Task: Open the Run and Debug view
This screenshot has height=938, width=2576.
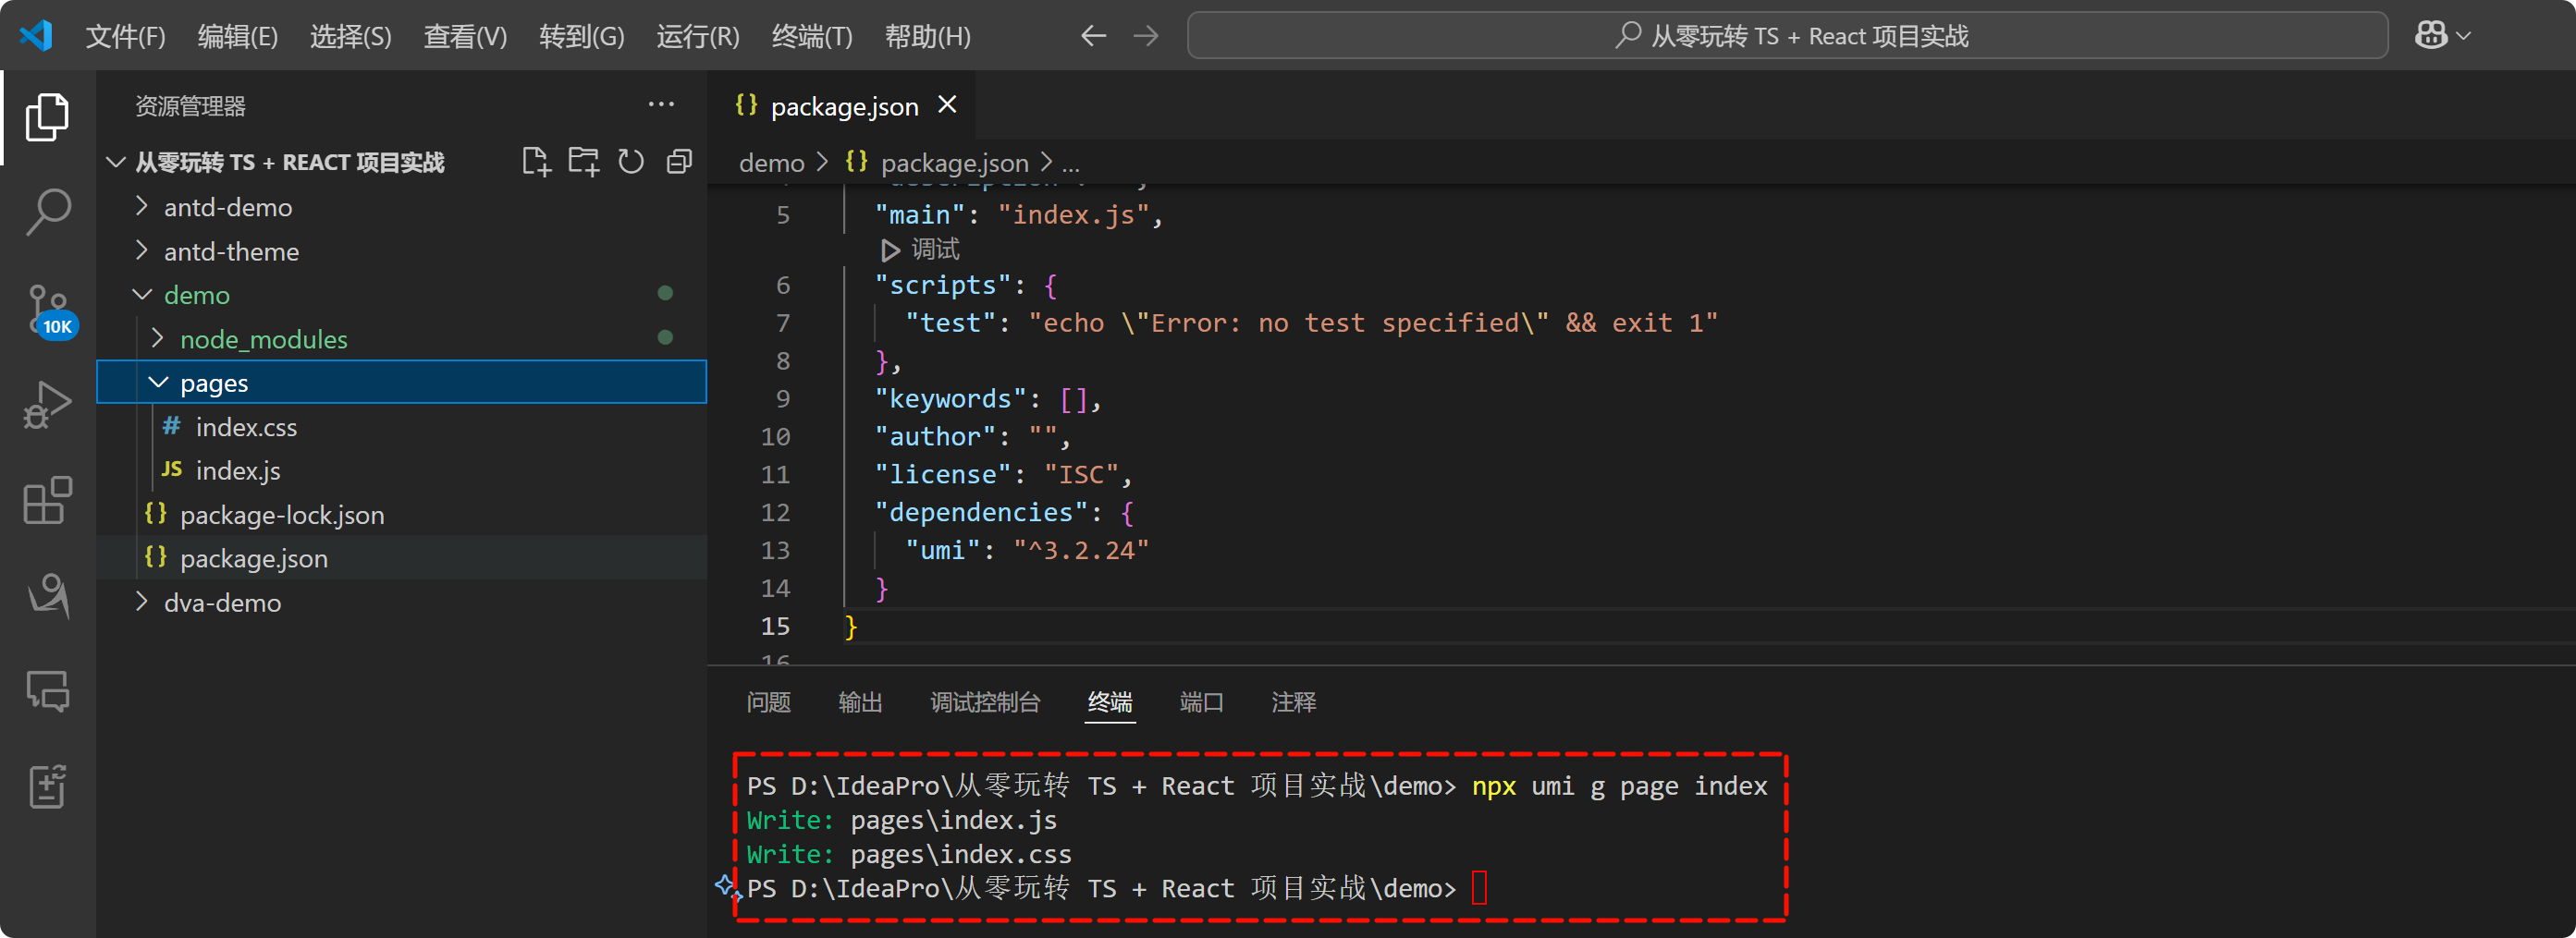Action: point(47,404)
